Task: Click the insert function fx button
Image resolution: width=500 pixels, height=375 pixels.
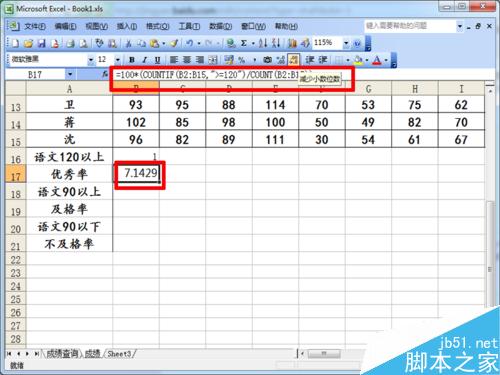Action: (x=105, y=74)
